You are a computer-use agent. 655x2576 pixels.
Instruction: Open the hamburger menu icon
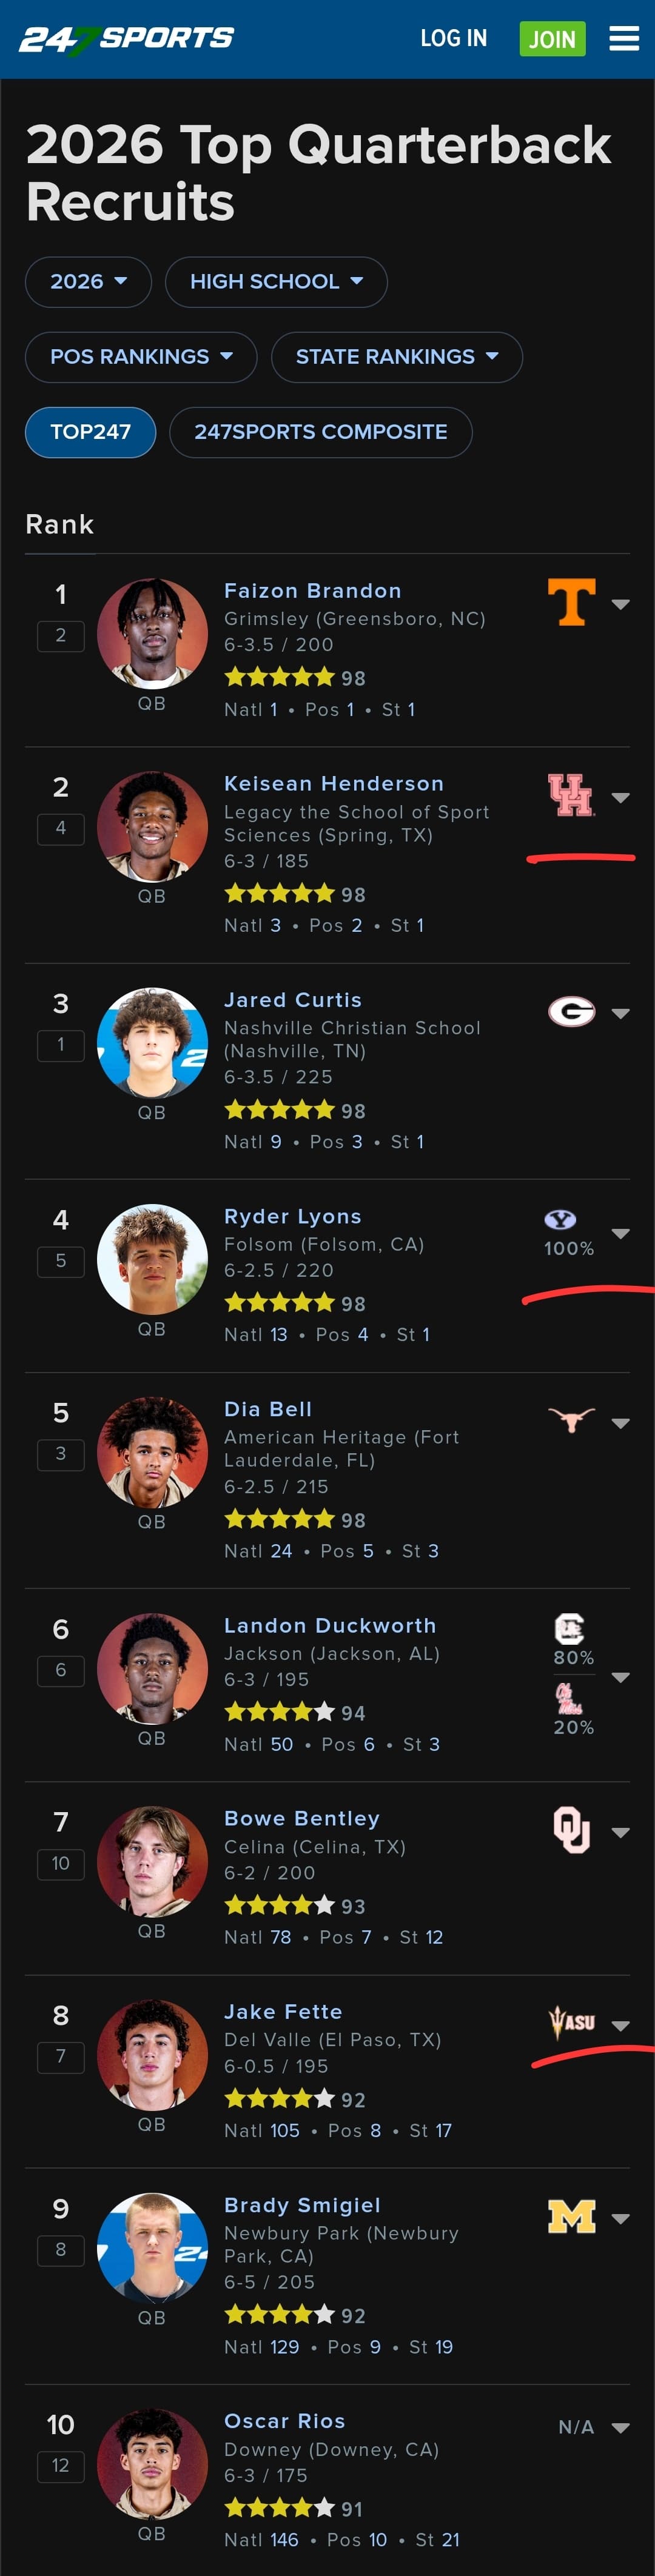(x=624, y=39)
